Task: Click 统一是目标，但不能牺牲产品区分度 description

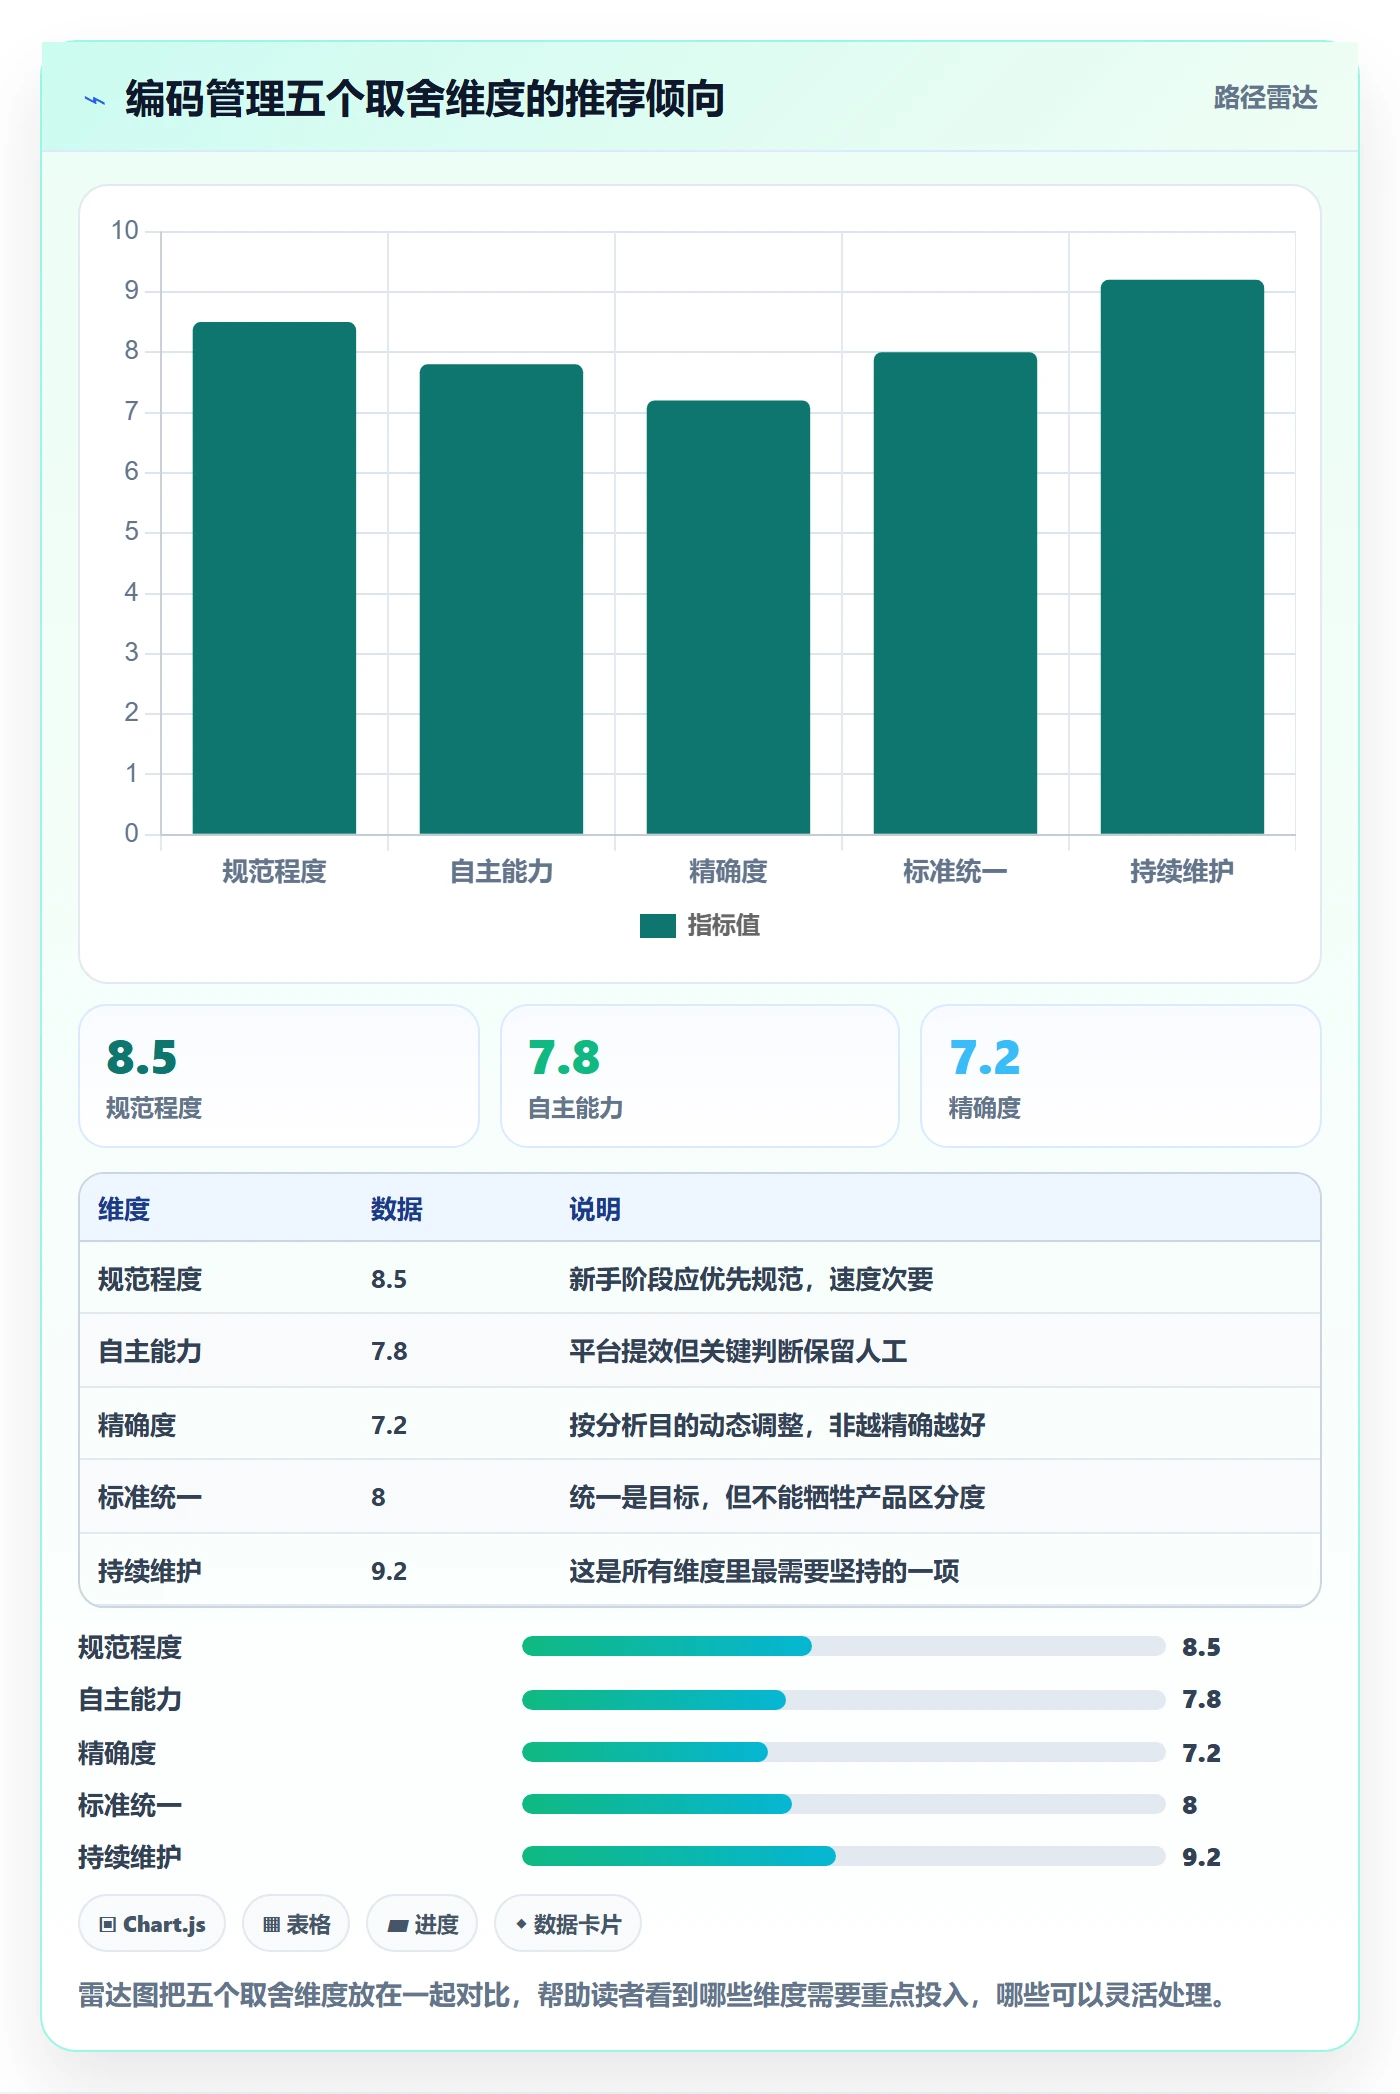Action: tap(777, 1497)
